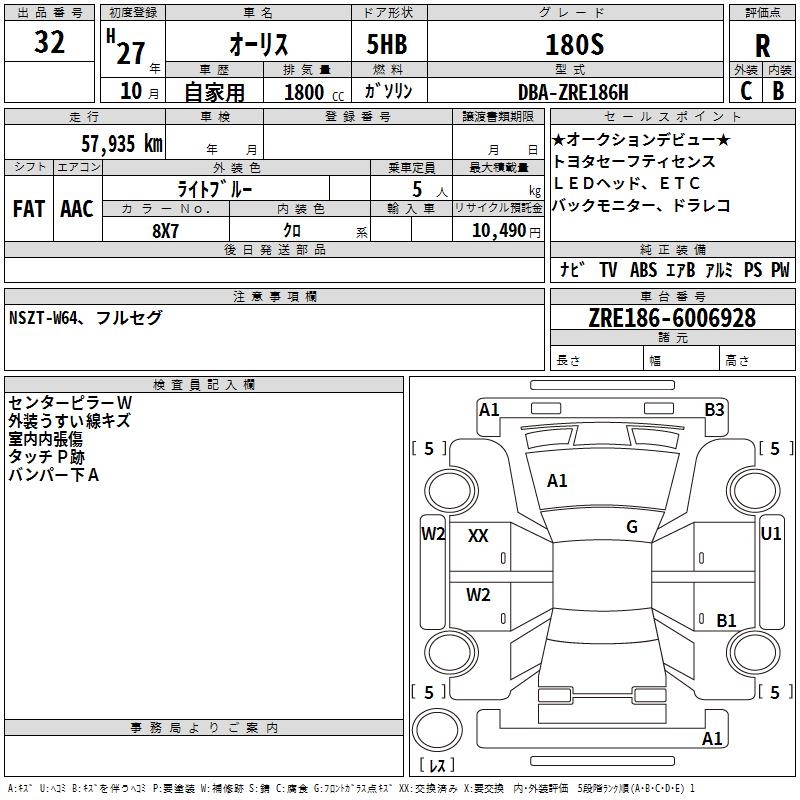Click the G windshield mark on diagram
Image resolution: width=800 pixels, height=800 pixels.
[632, 527]
